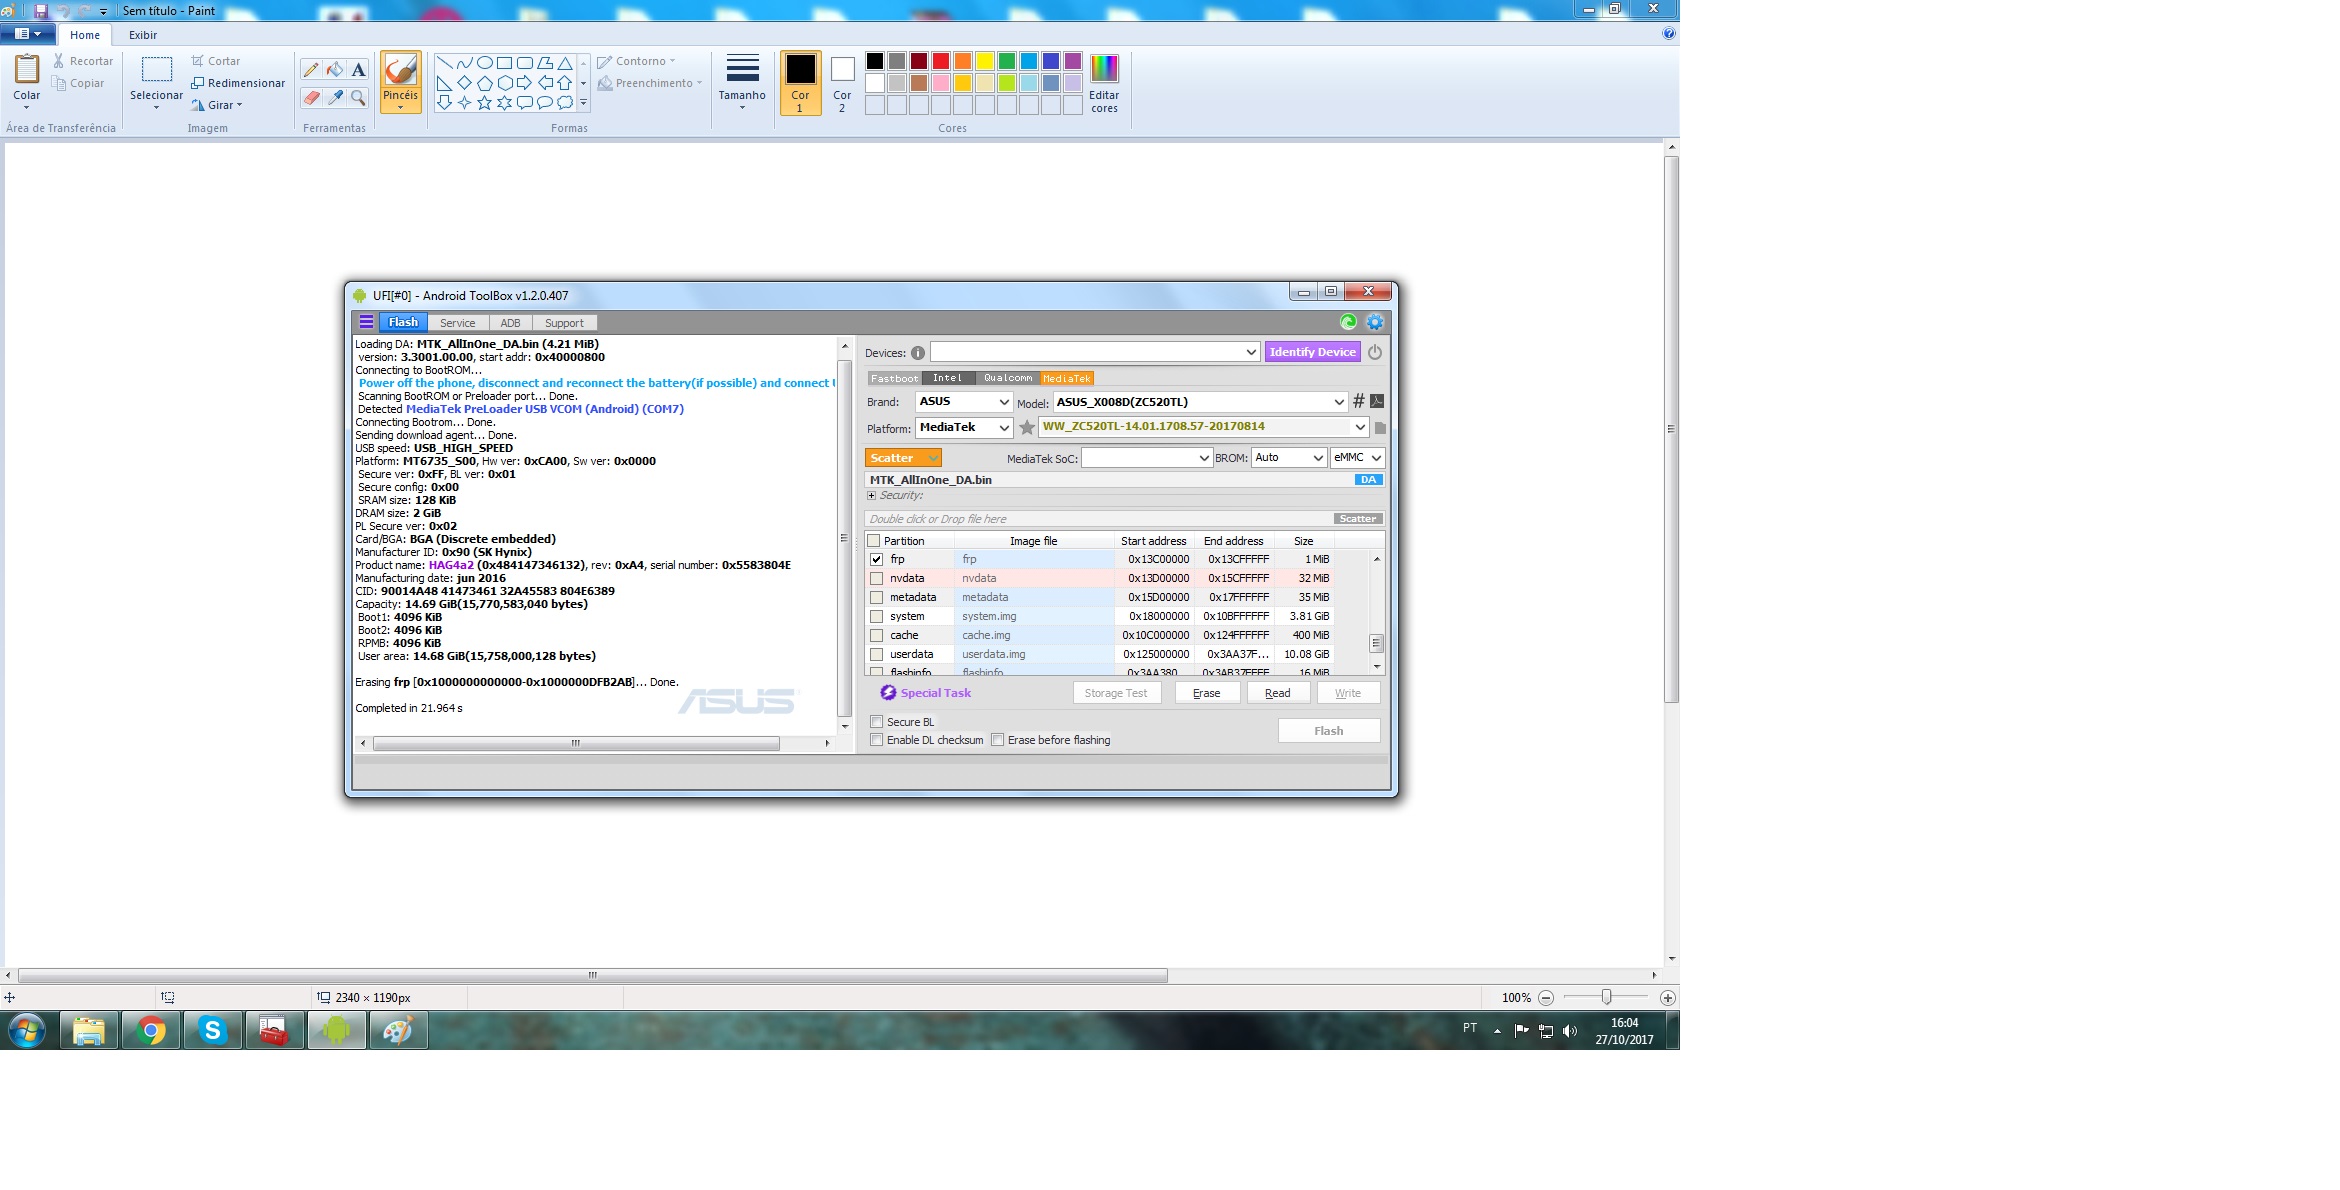Click the Colar clipboard icon
The image size is (2340, 1190).
[27, 69]
